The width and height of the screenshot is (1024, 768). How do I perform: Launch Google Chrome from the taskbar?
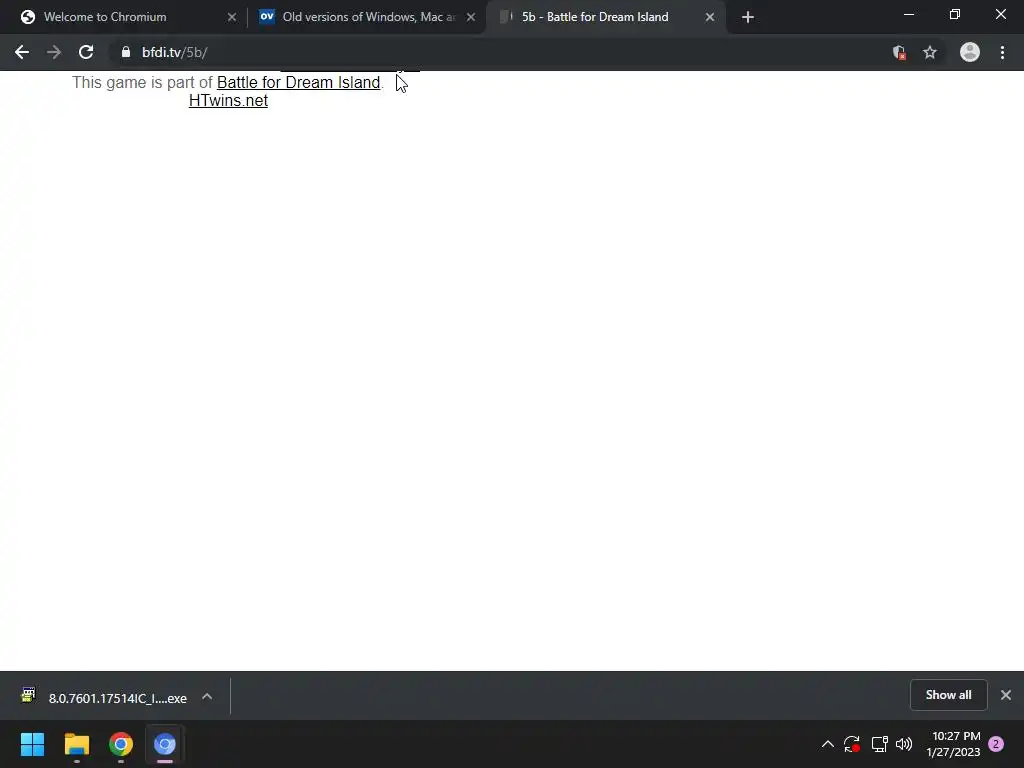pyautogui.click(x=121, y=744)
